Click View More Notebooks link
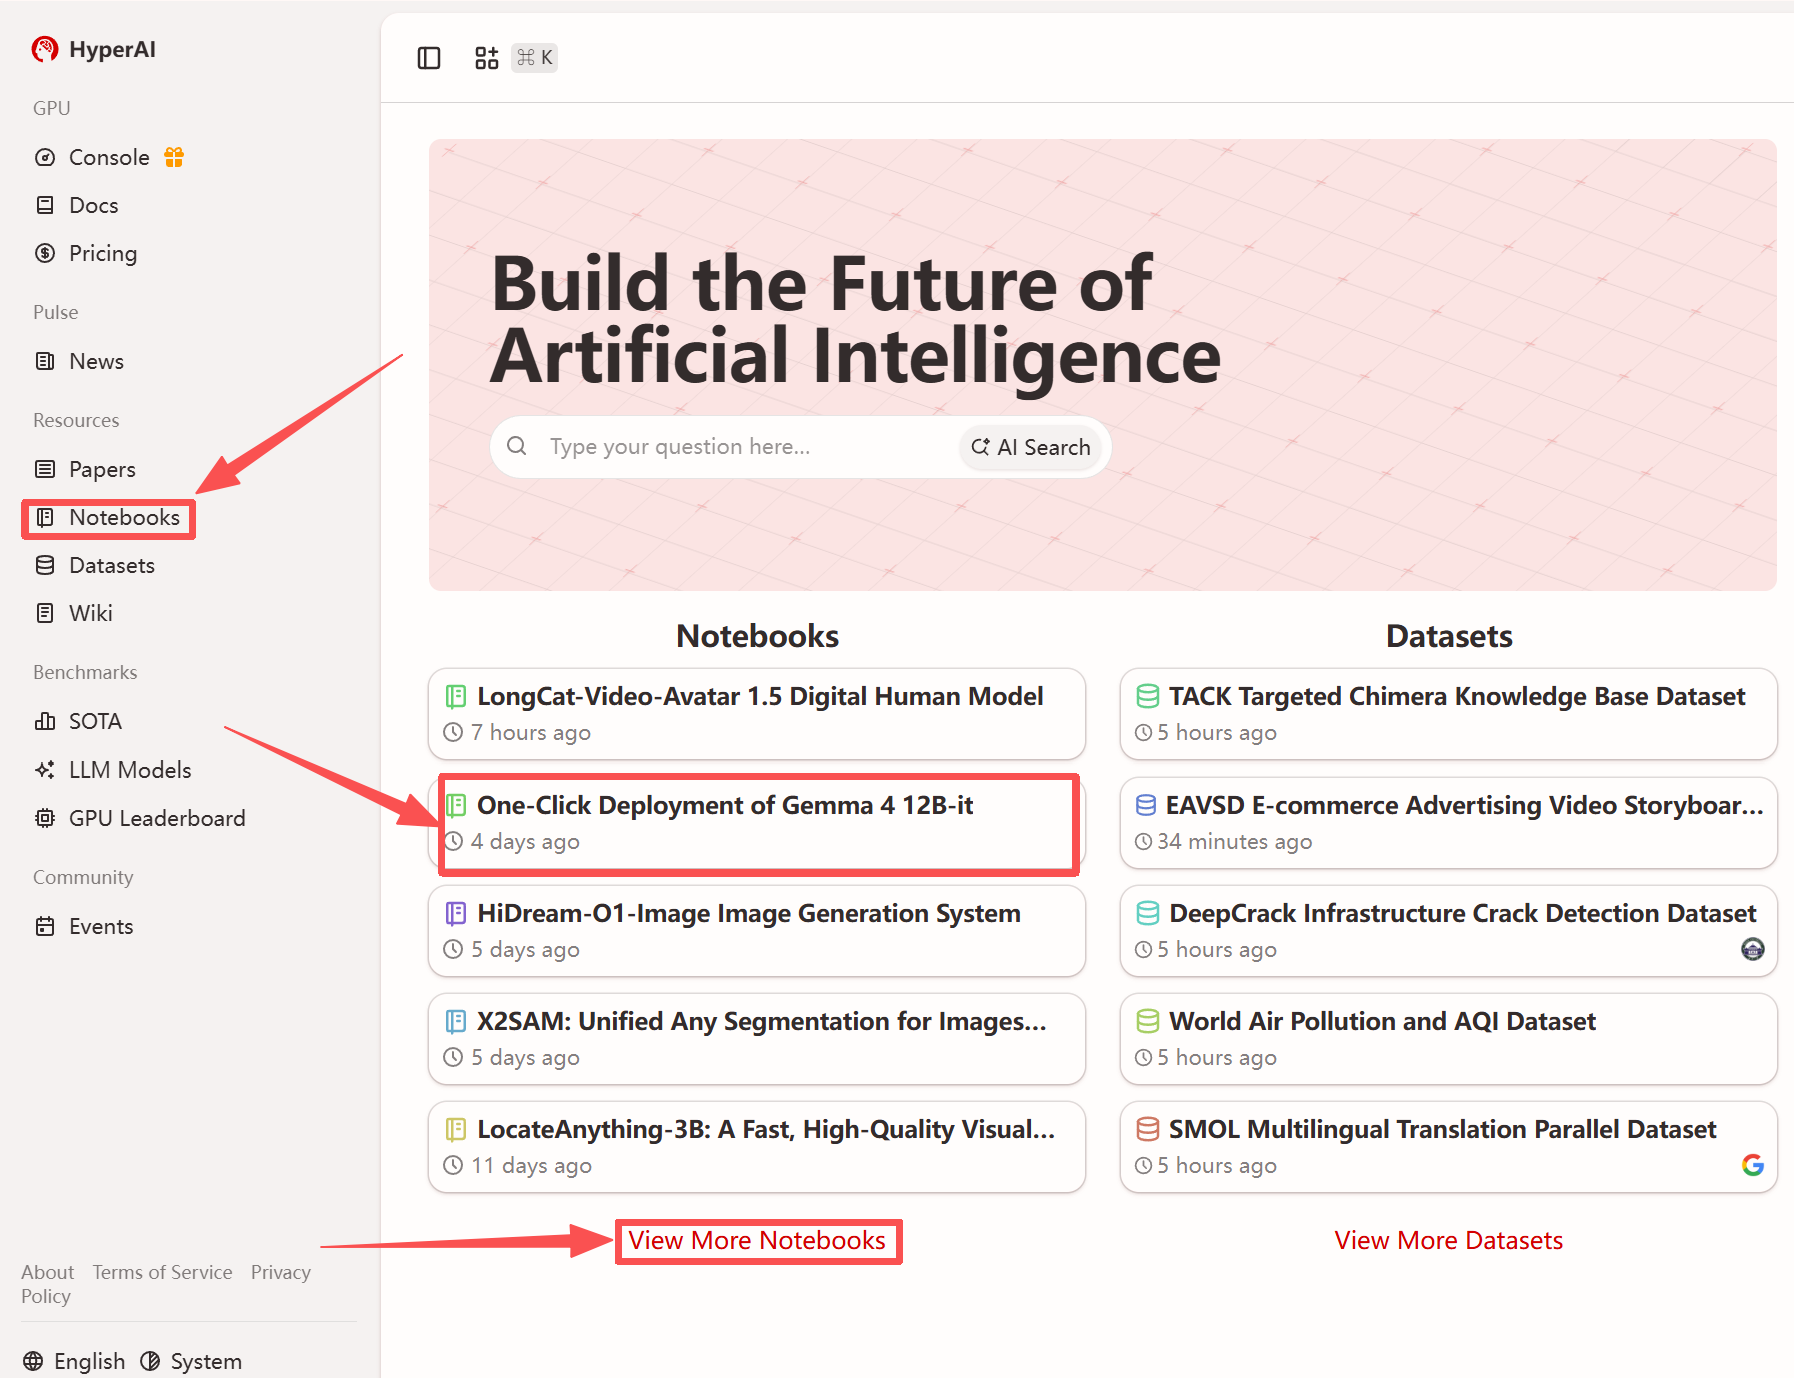Image resolution: width=1794 pixels, height=1378 pixels. (757, 1240)
